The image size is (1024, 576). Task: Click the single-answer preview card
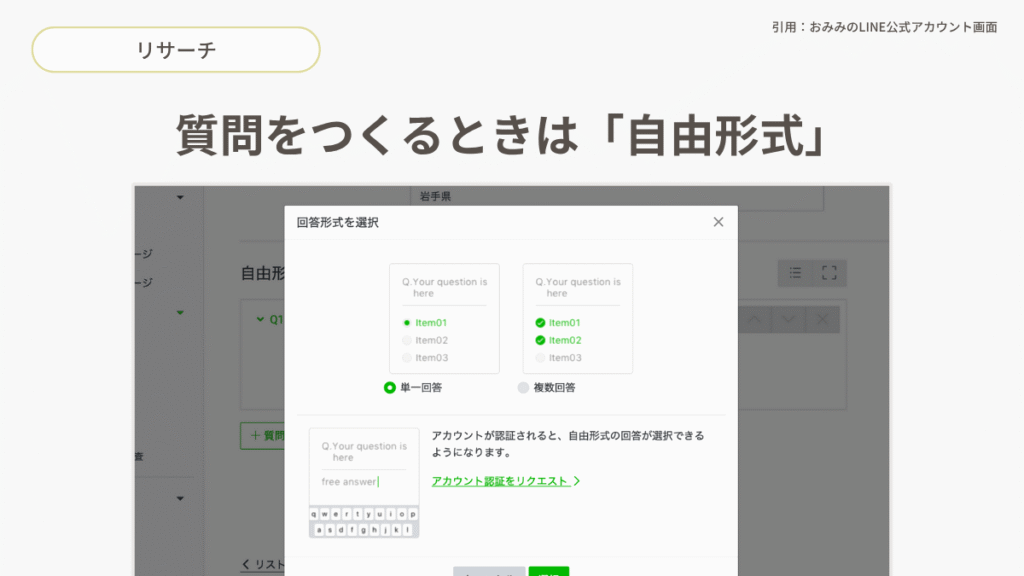444,318
